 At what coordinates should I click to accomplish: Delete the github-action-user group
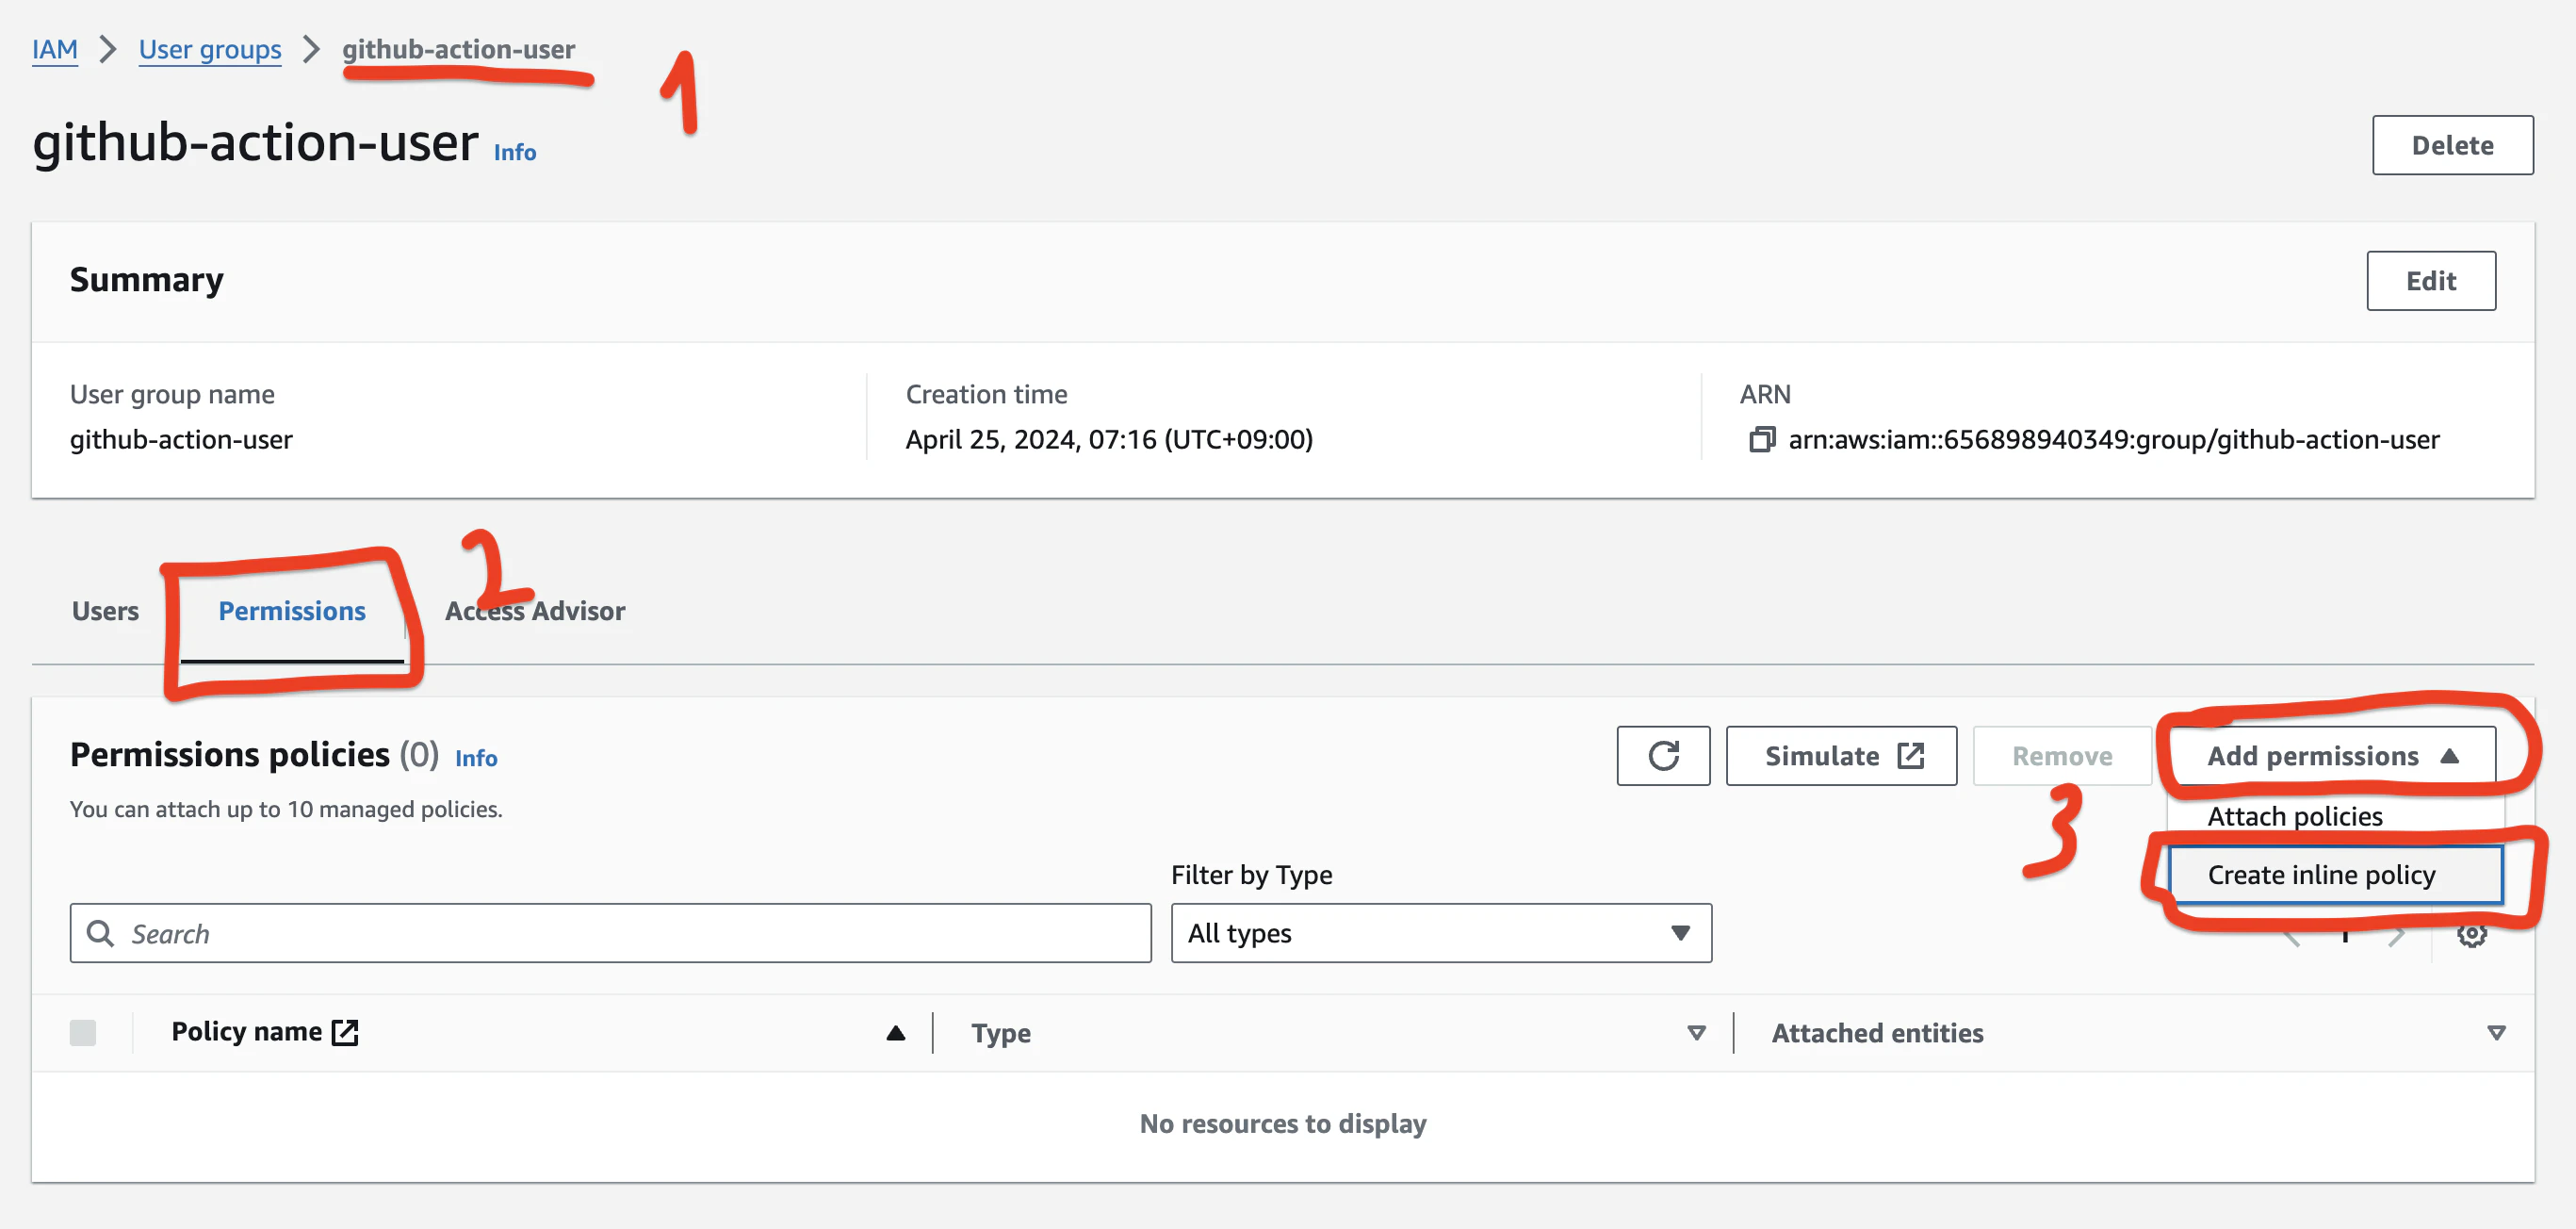click(x=2452, y=145)
